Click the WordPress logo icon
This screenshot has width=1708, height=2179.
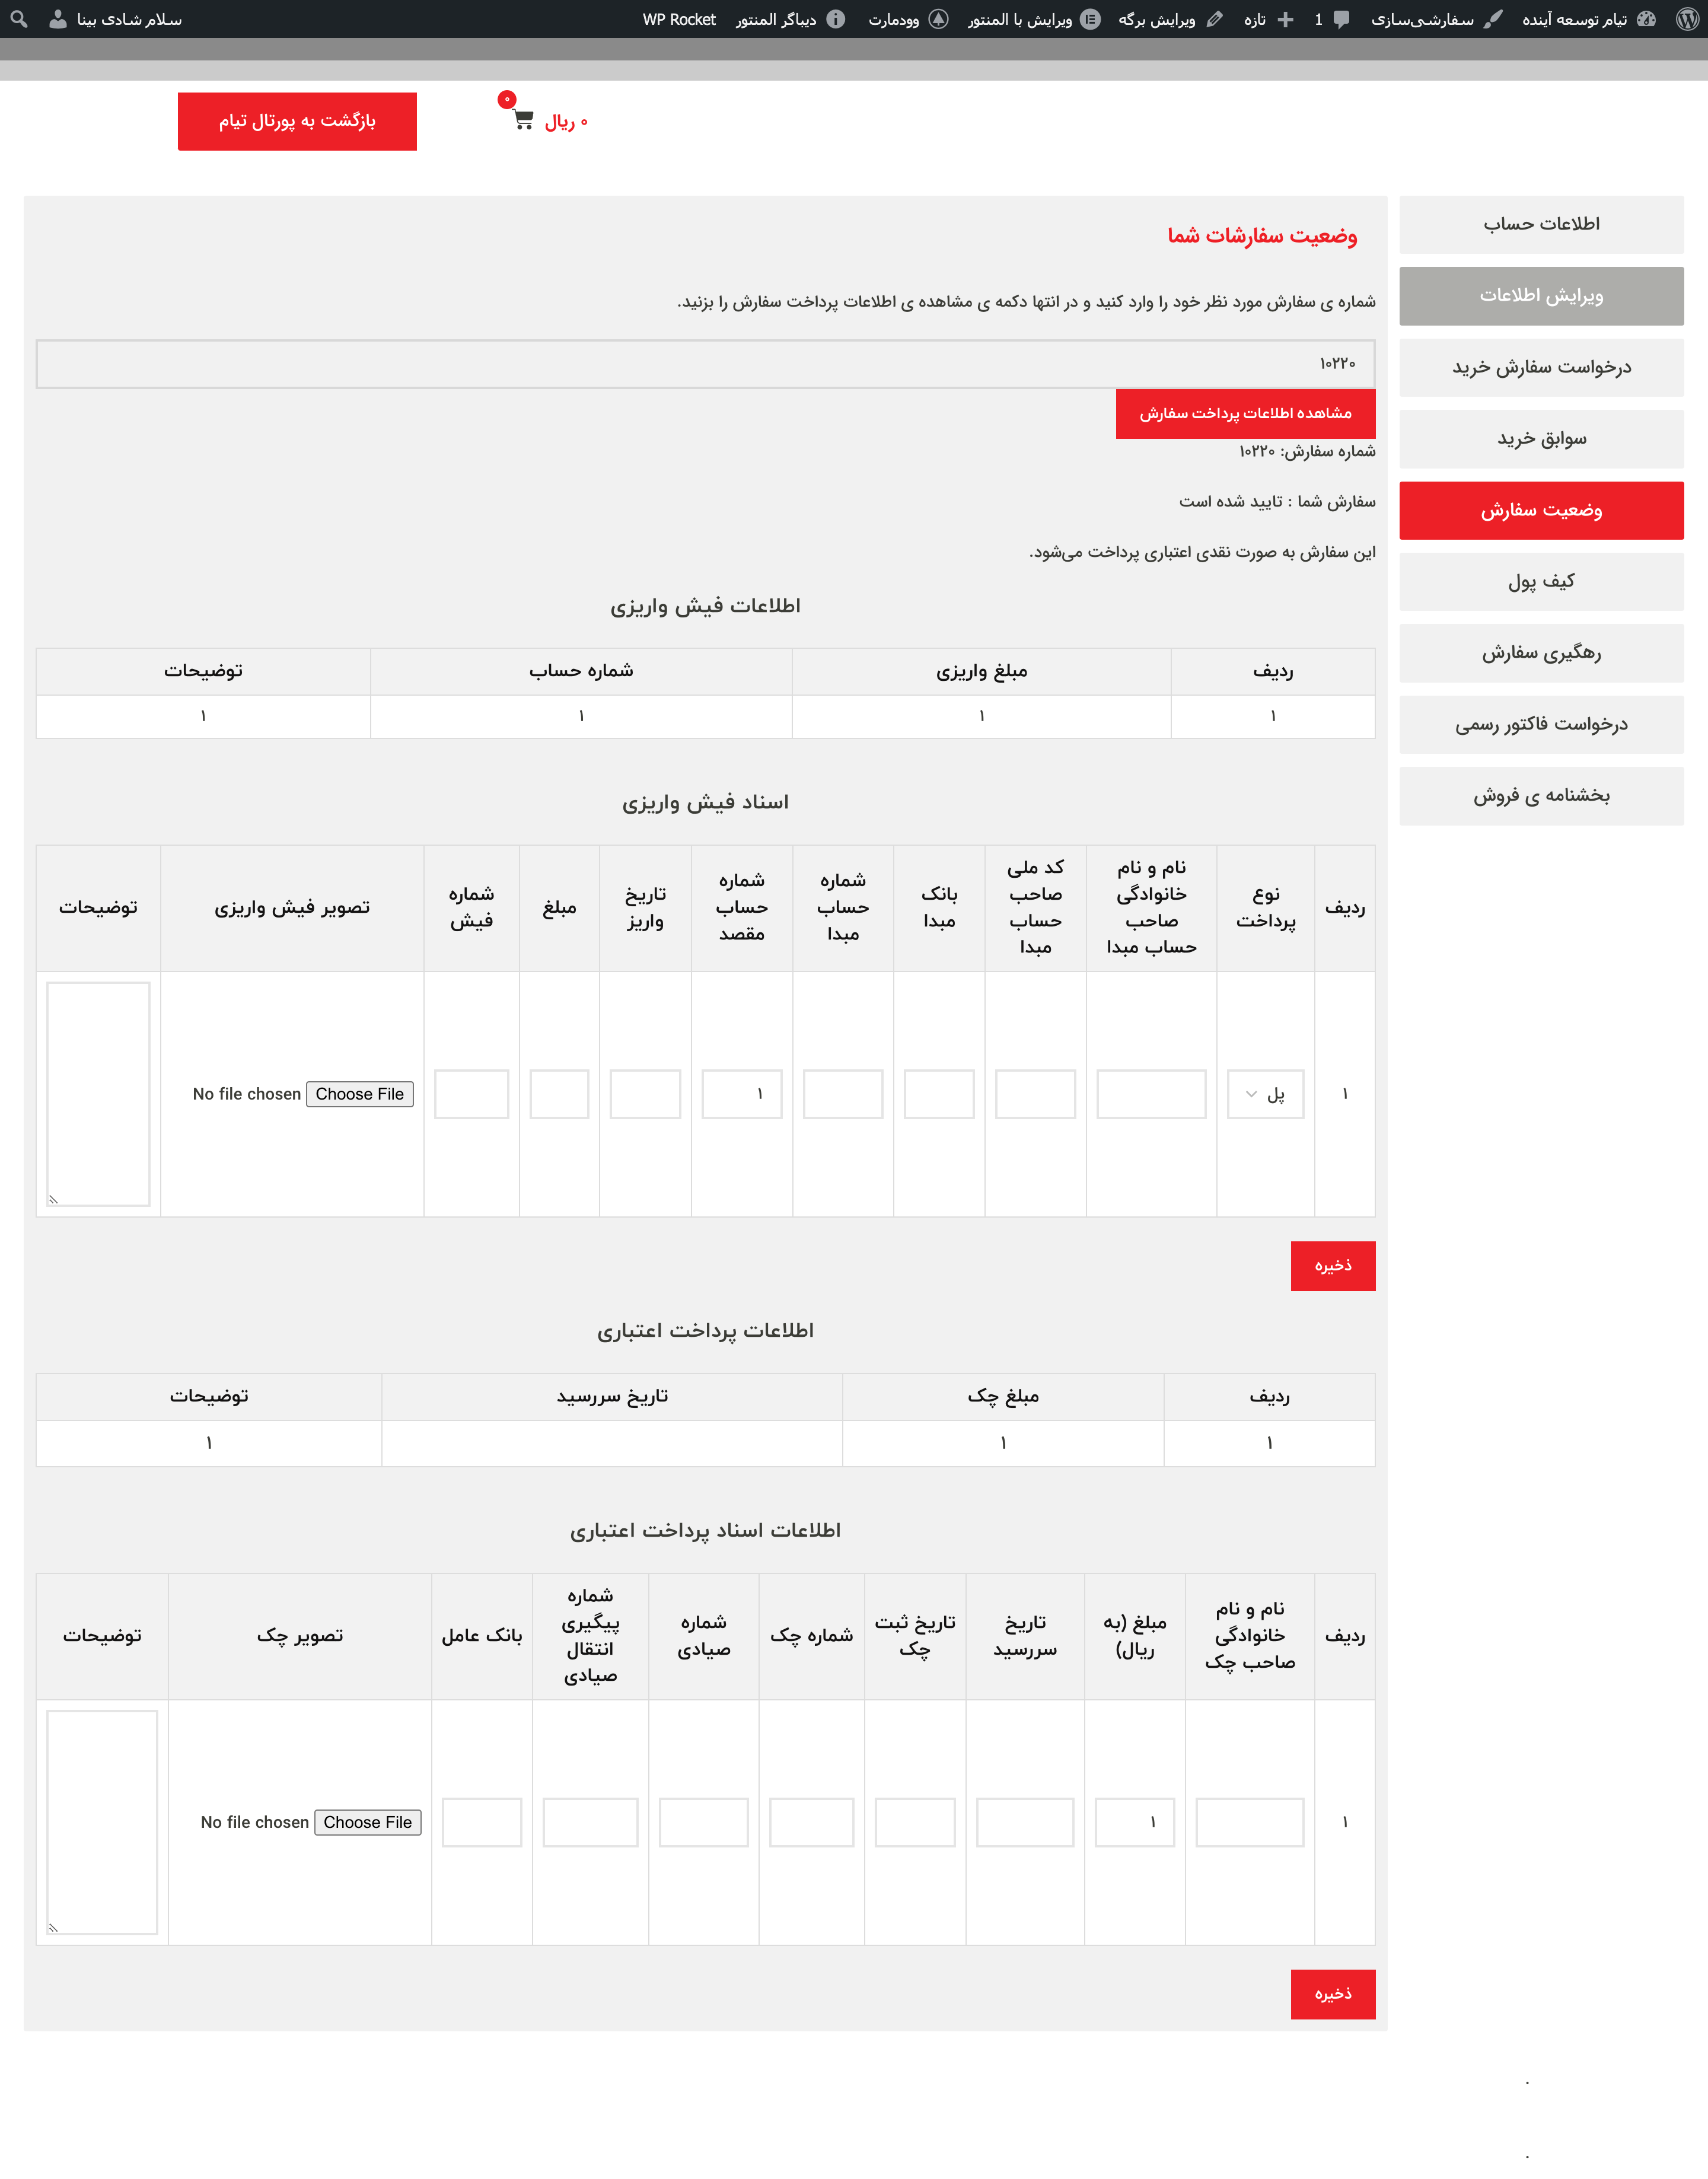click(x=1688, y=19)
